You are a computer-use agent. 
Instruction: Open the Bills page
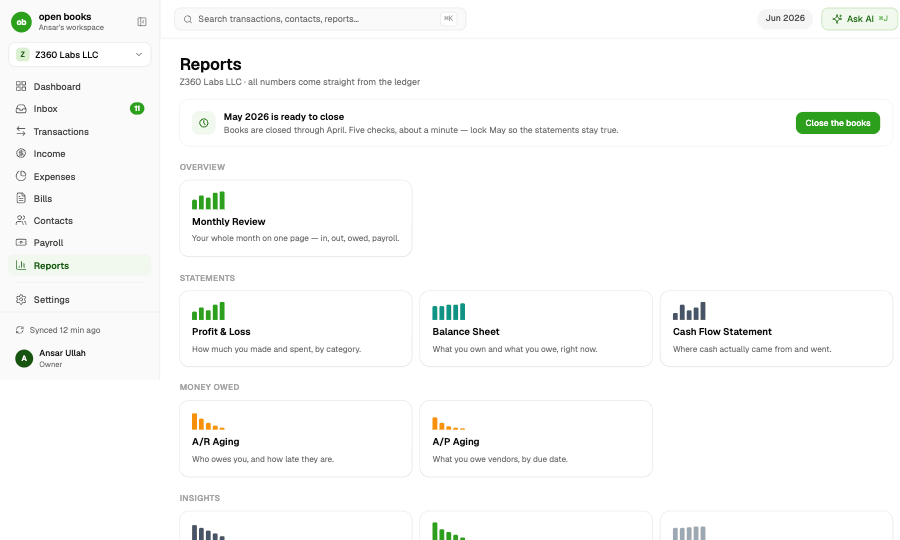[x=80, y=199]
